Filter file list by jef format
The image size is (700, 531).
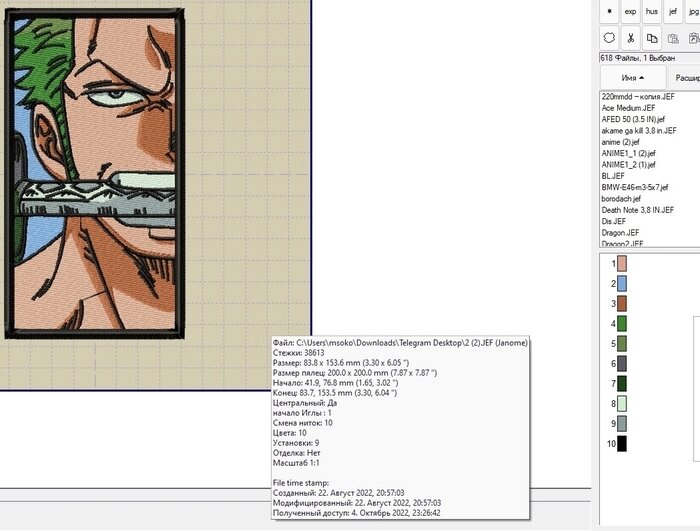pos(673,11)
